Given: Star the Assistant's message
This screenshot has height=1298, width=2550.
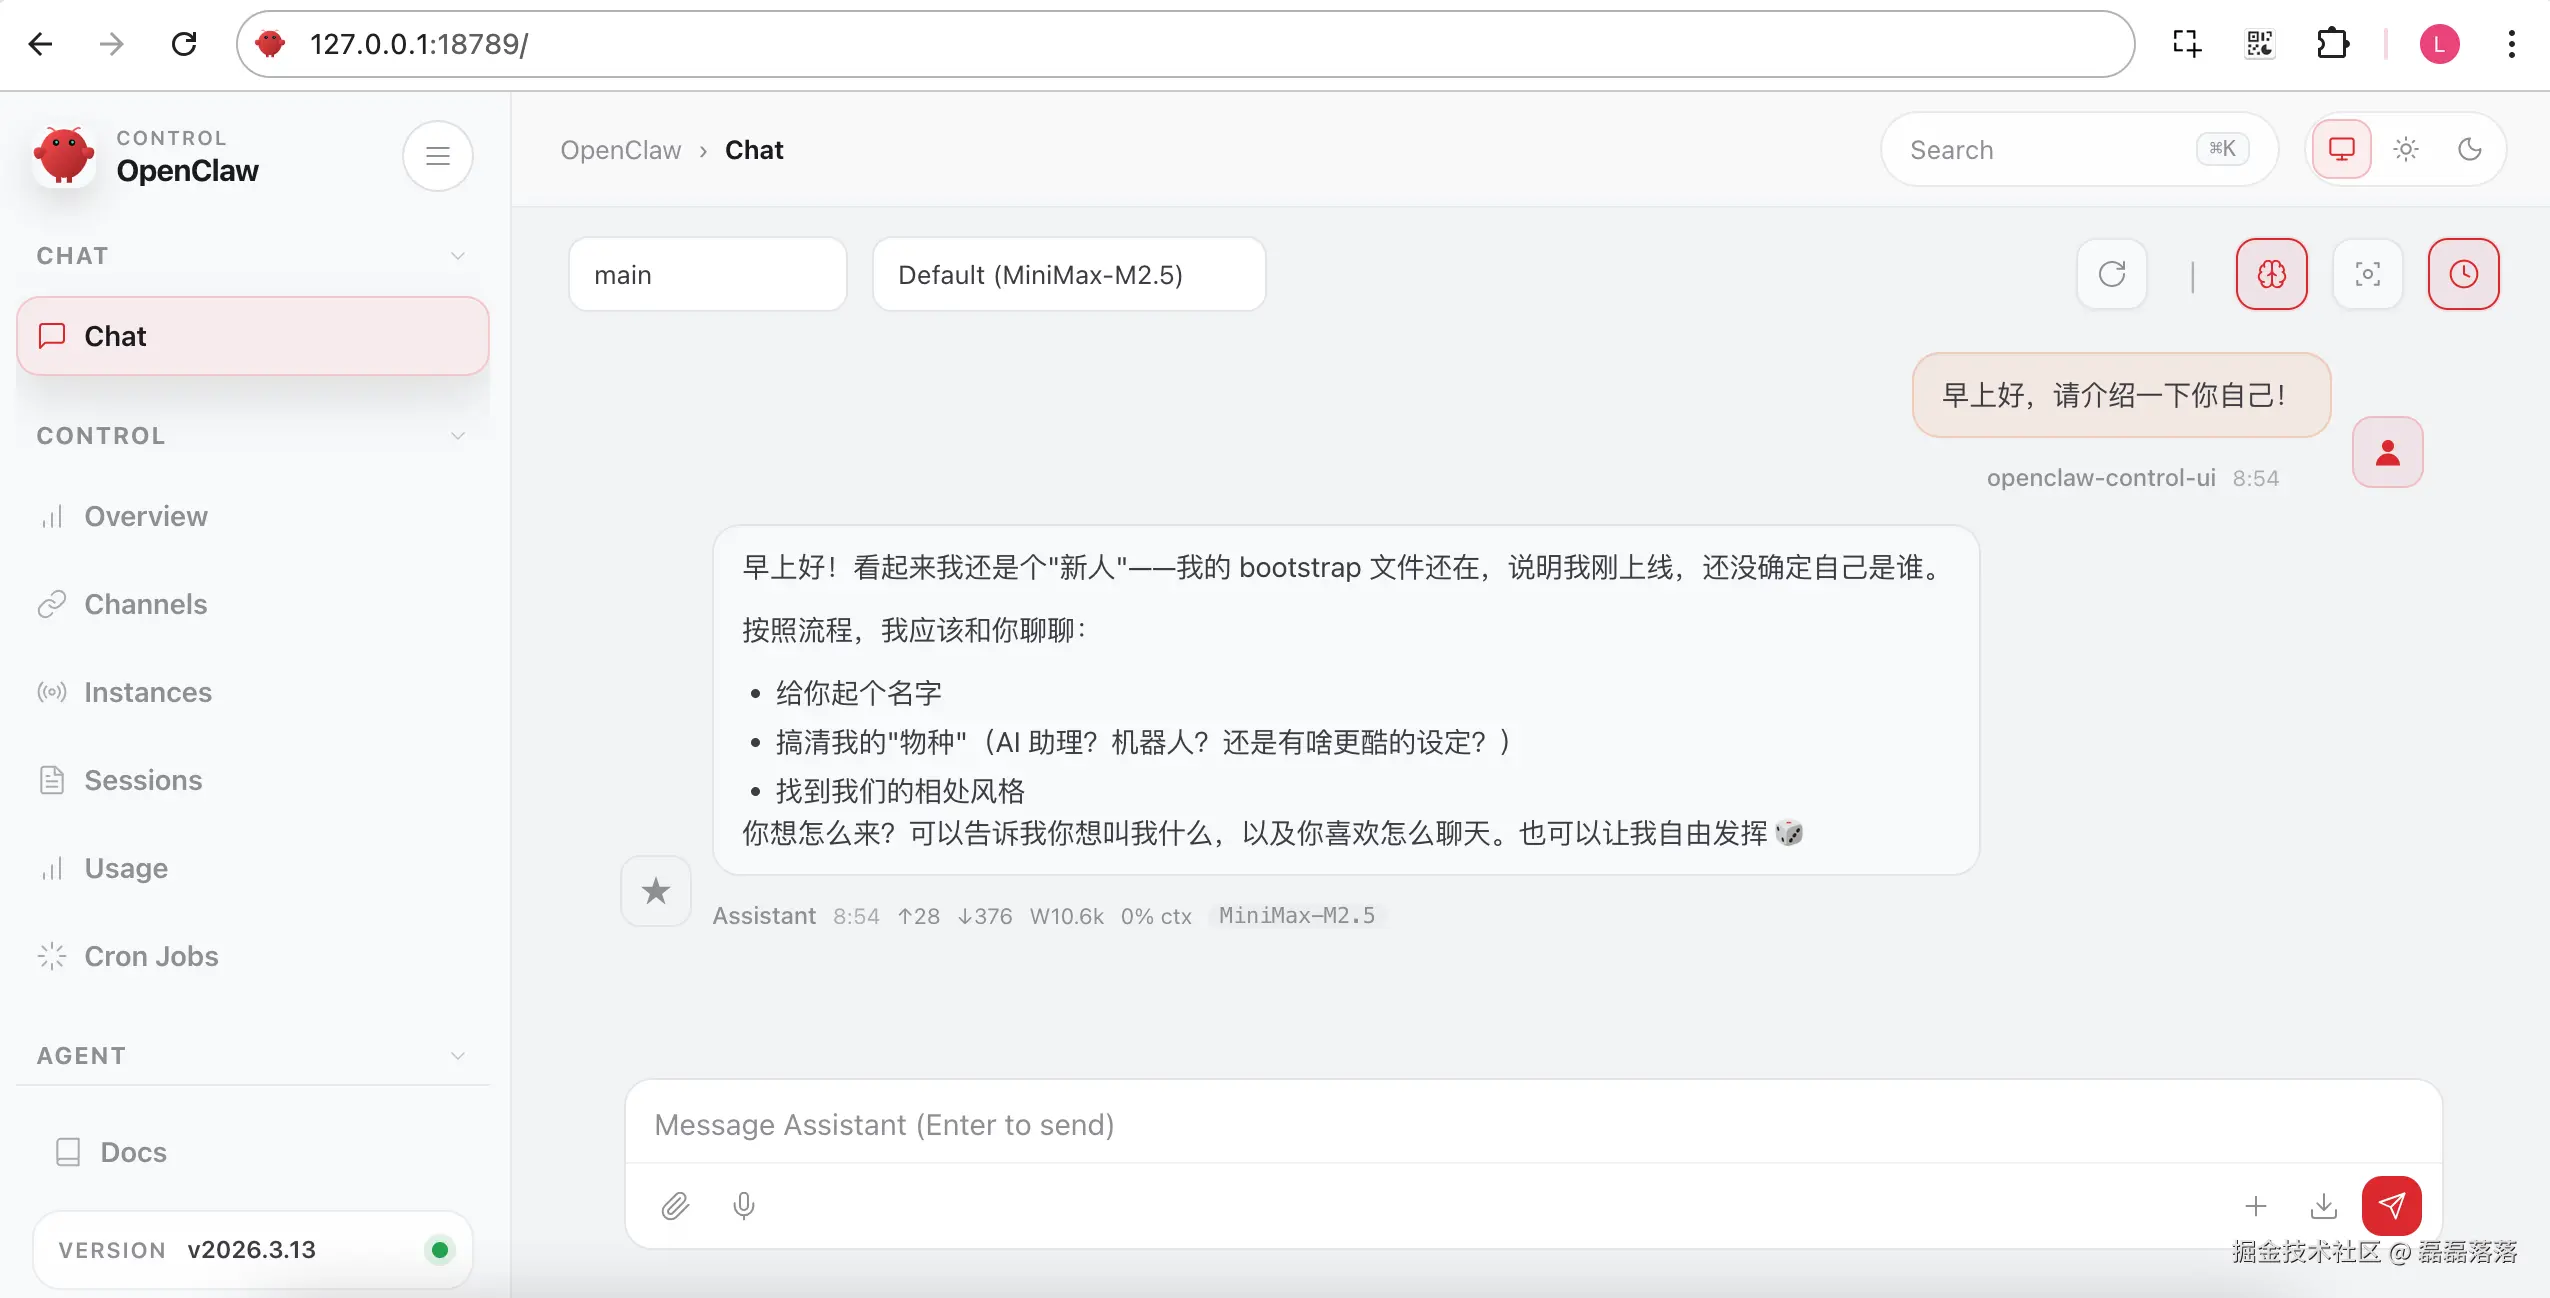Looking at the screenshot, I should [656, 890].
